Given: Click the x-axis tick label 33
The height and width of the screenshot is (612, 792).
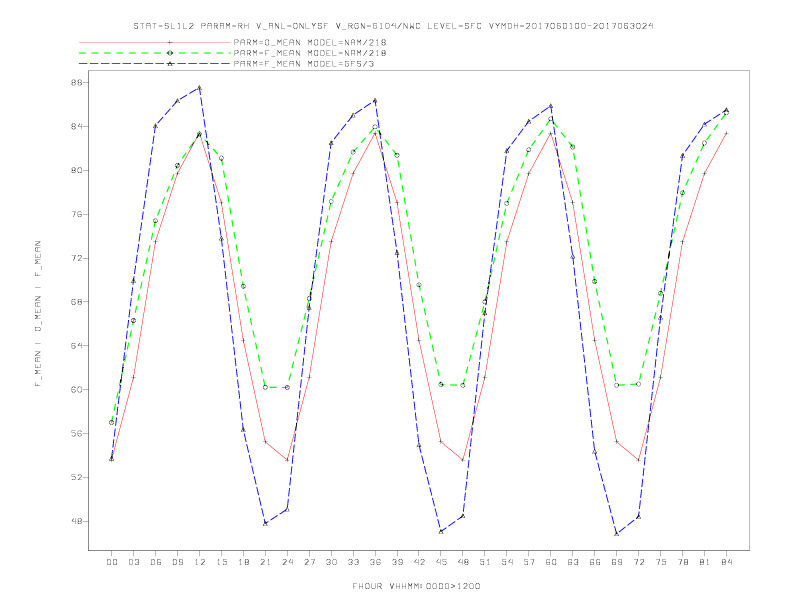Looking at the screenshot, I should [353, 562].
